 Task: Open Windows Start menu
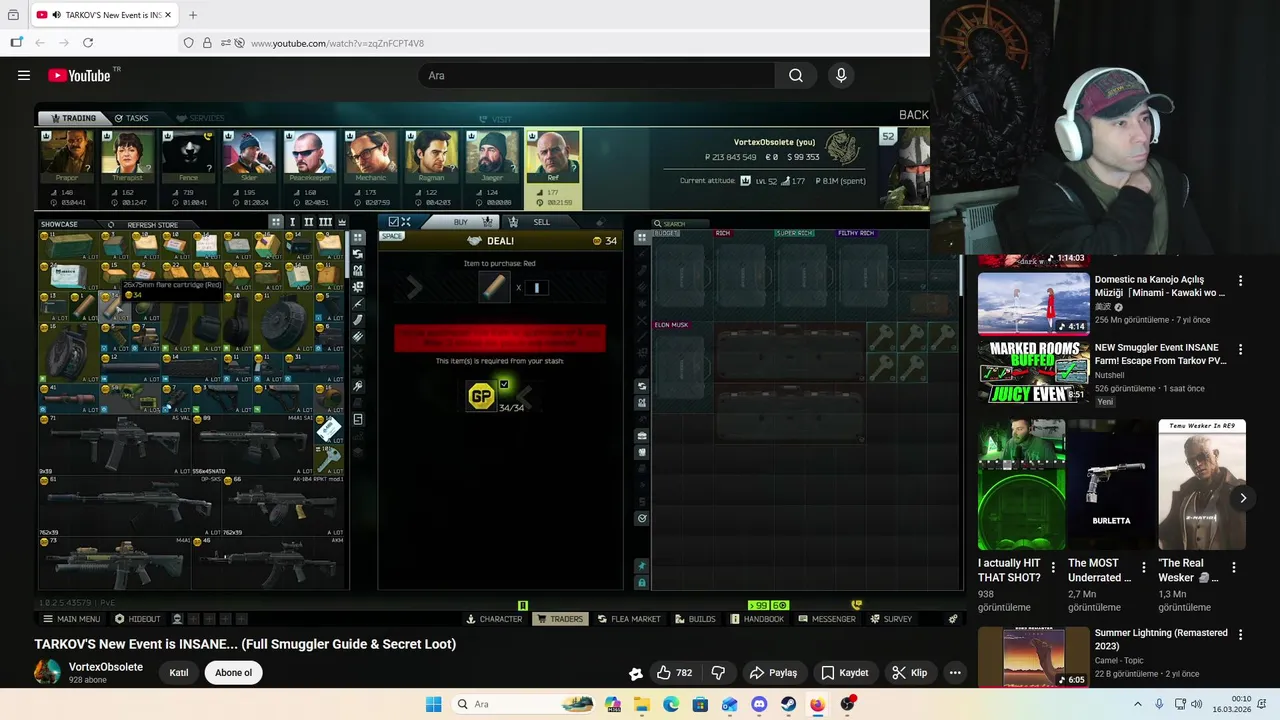coord(433,704)
